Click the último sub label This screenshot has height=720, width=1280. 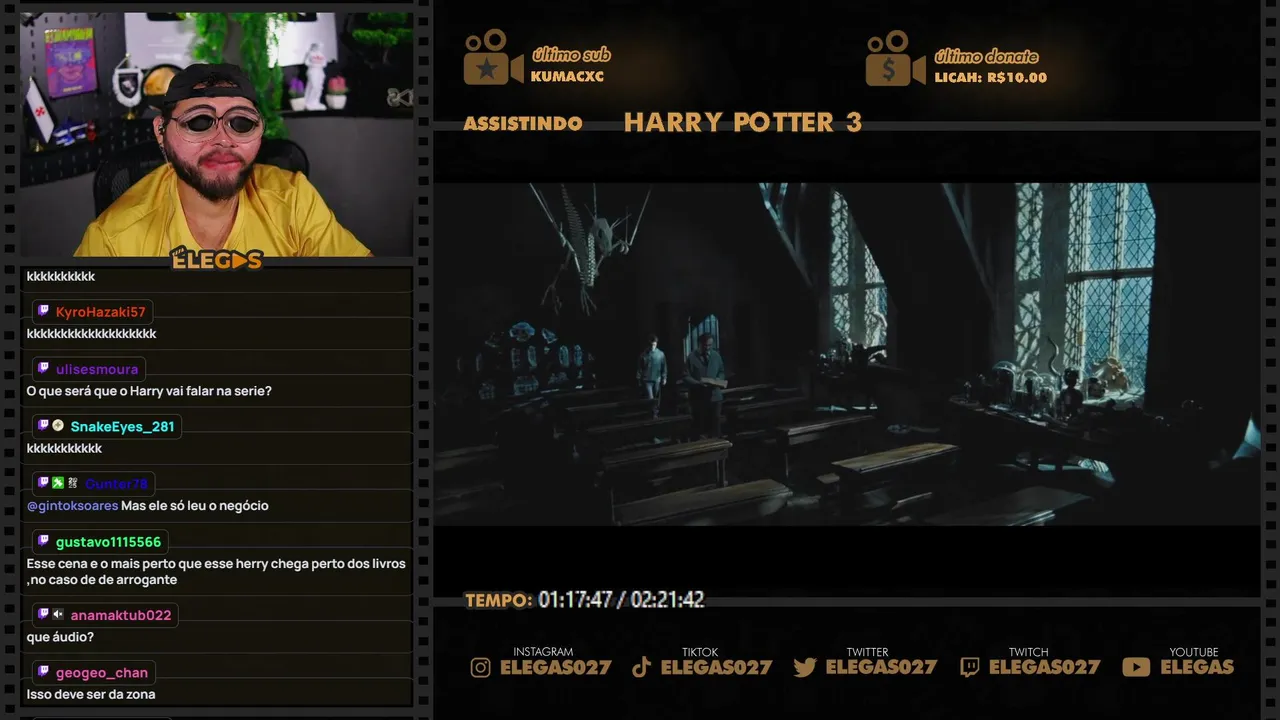tap(571, 55)
